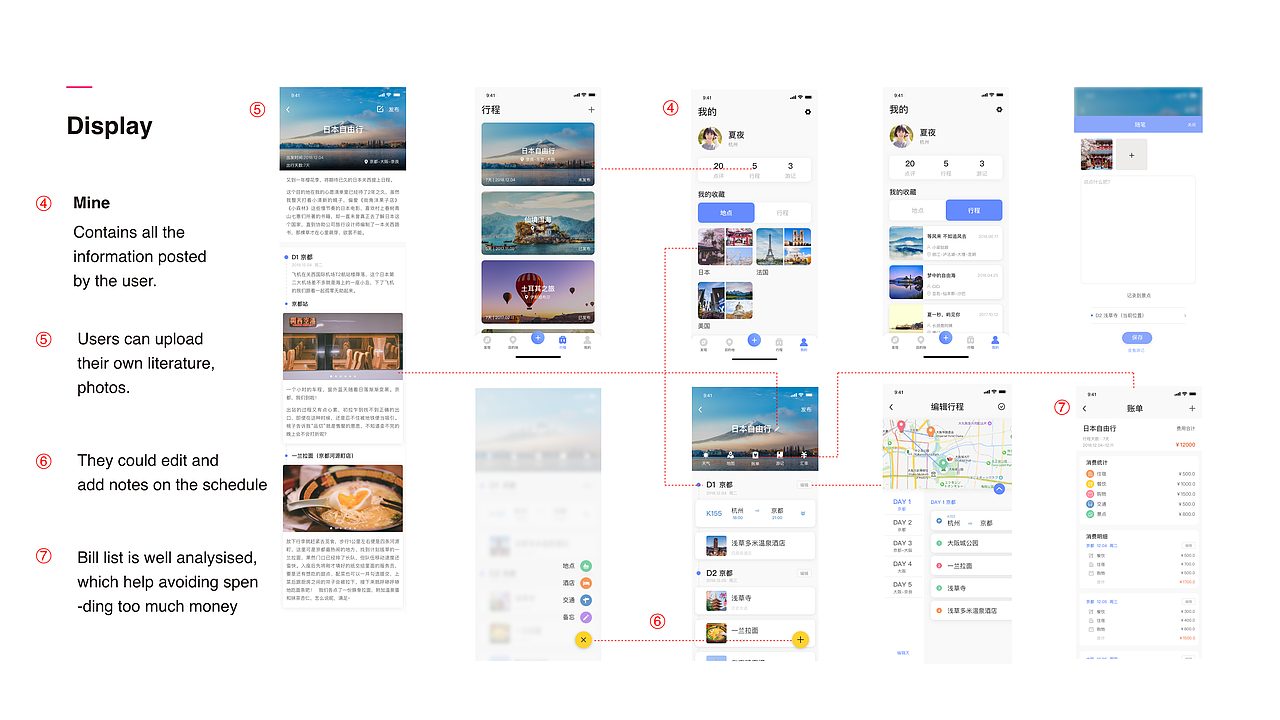Open 天气 weather shortcut

[x=705, y=458]
